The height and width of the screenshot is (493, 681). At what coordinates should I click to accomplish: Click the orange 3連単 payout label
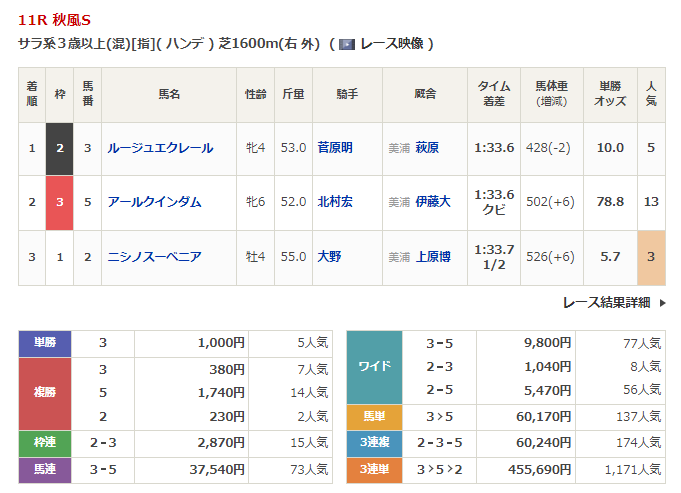pyautogui.click(x=374, y=469)
